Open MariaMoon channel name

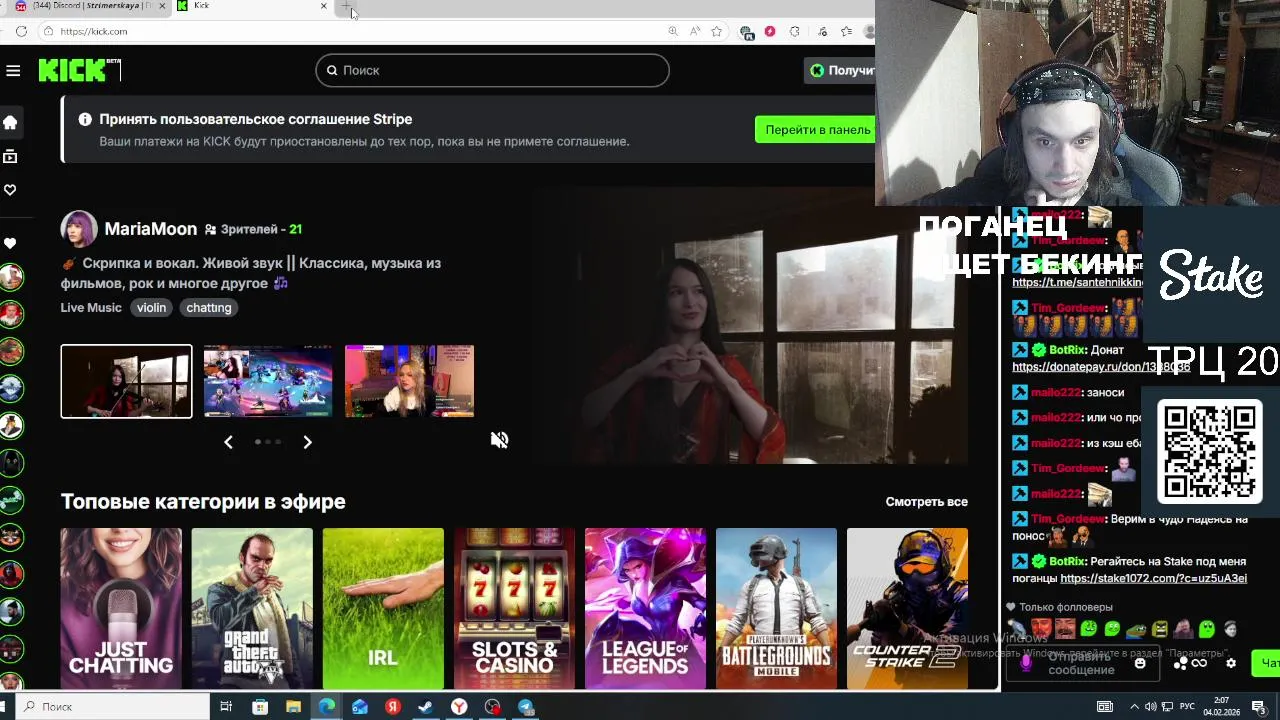(151, 229)
